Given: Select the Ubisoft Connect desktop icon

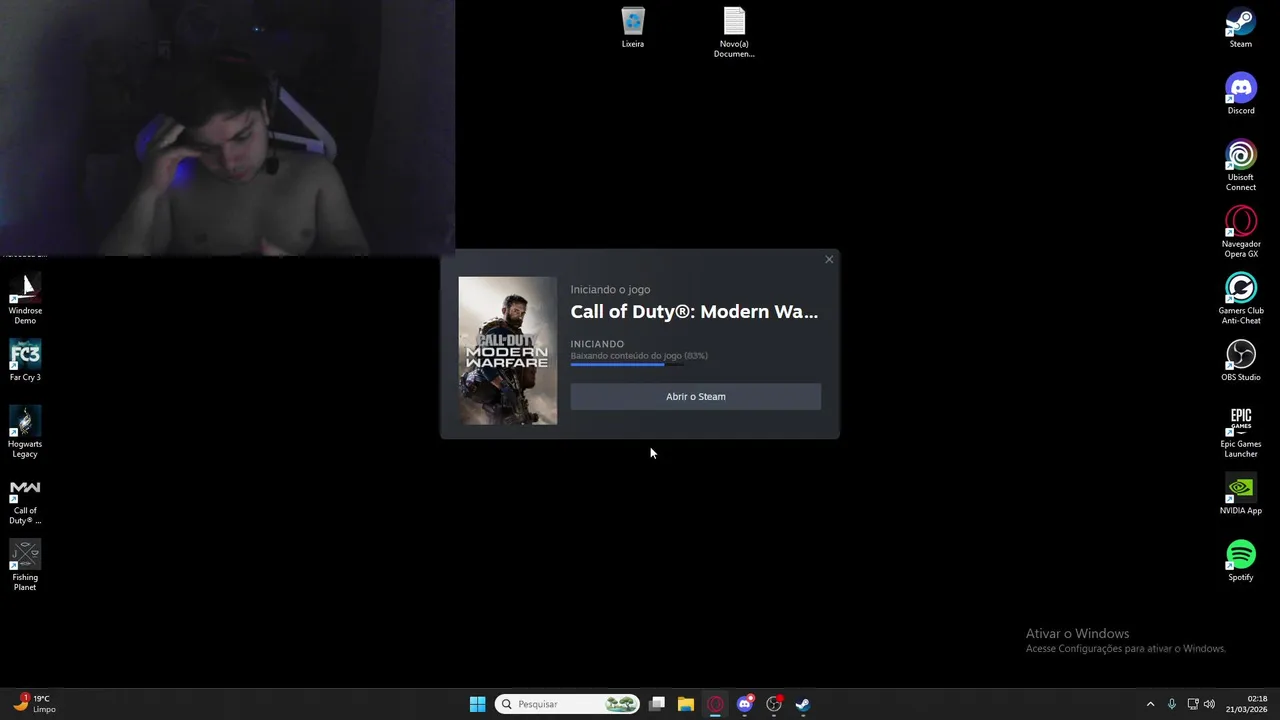Looking at the screenshot, I should click(1240, 166).
